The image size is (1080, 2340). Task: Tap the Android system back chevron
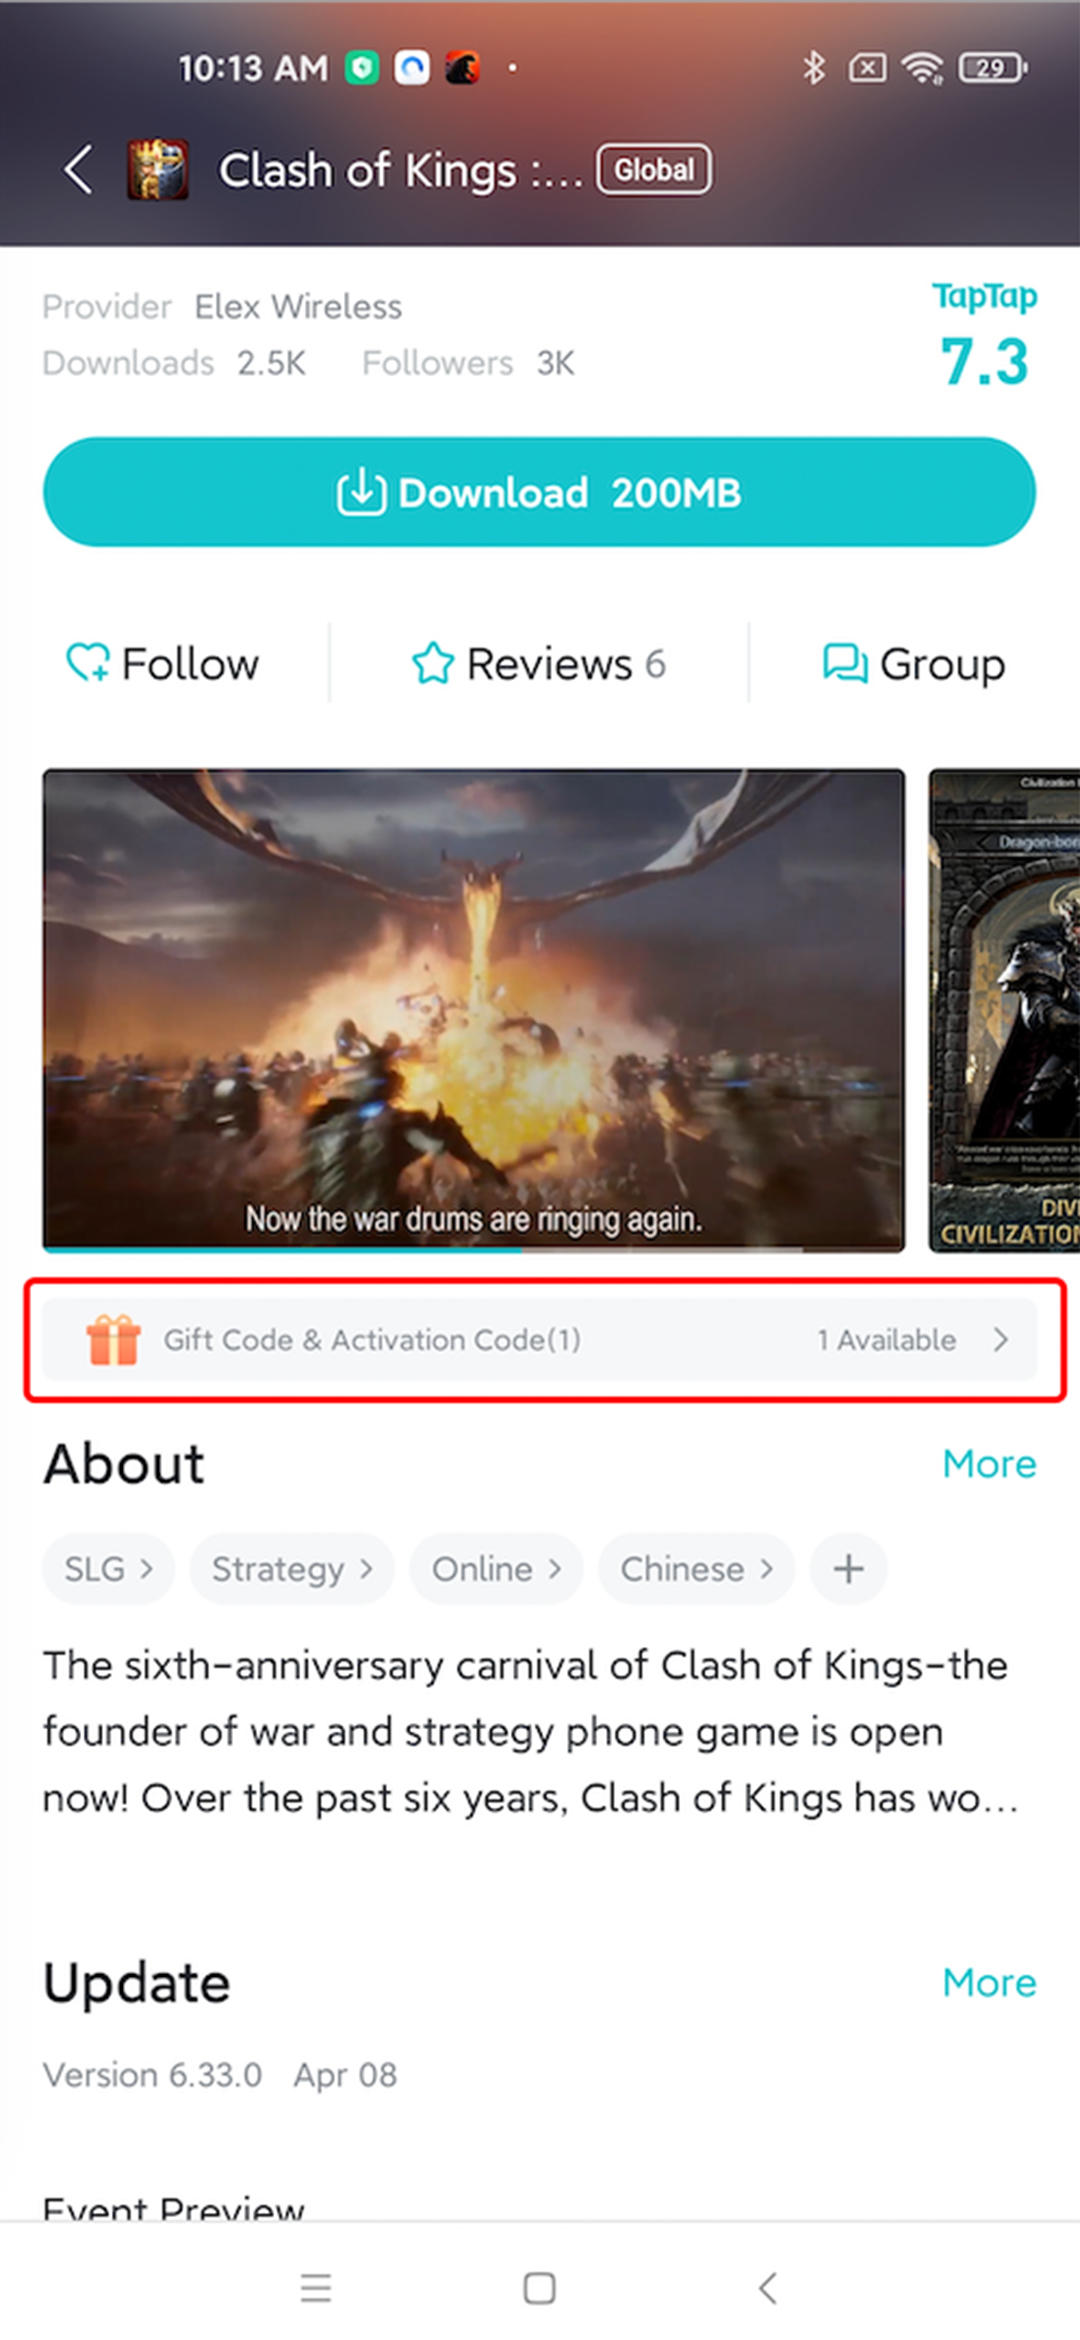pyautogui.click(x=767, y=2287)
